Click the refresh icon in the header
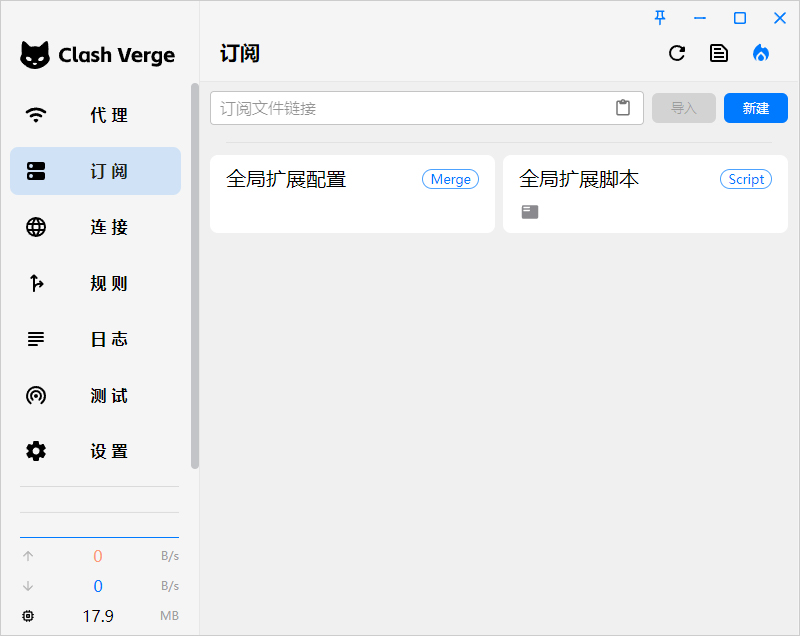This screenshot has width=800, height=636. (677, 53)
